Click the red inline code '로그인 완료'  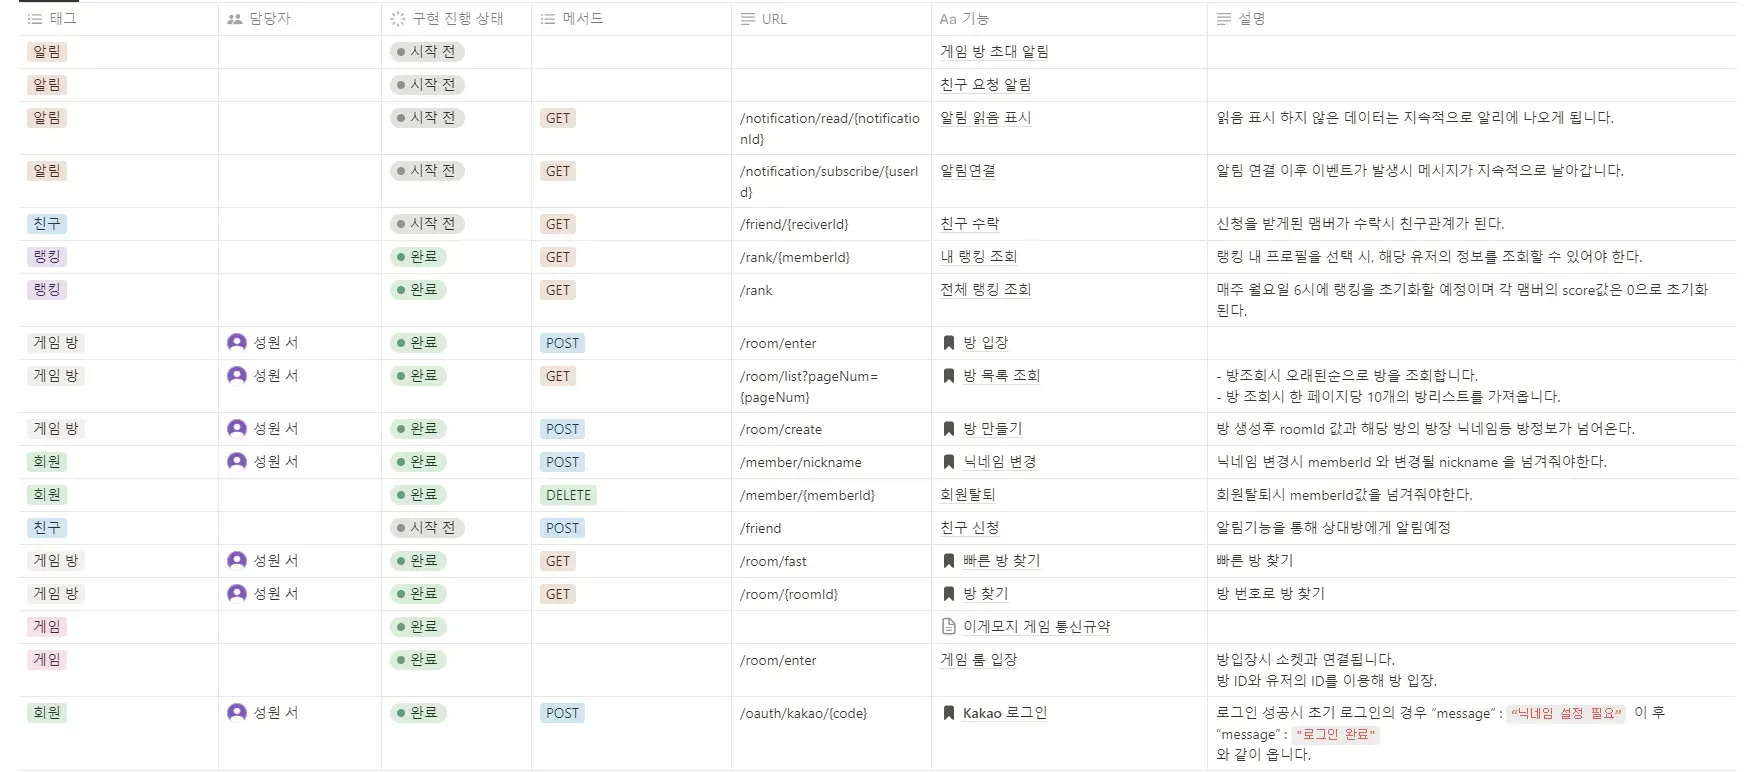pos(1335,734)
